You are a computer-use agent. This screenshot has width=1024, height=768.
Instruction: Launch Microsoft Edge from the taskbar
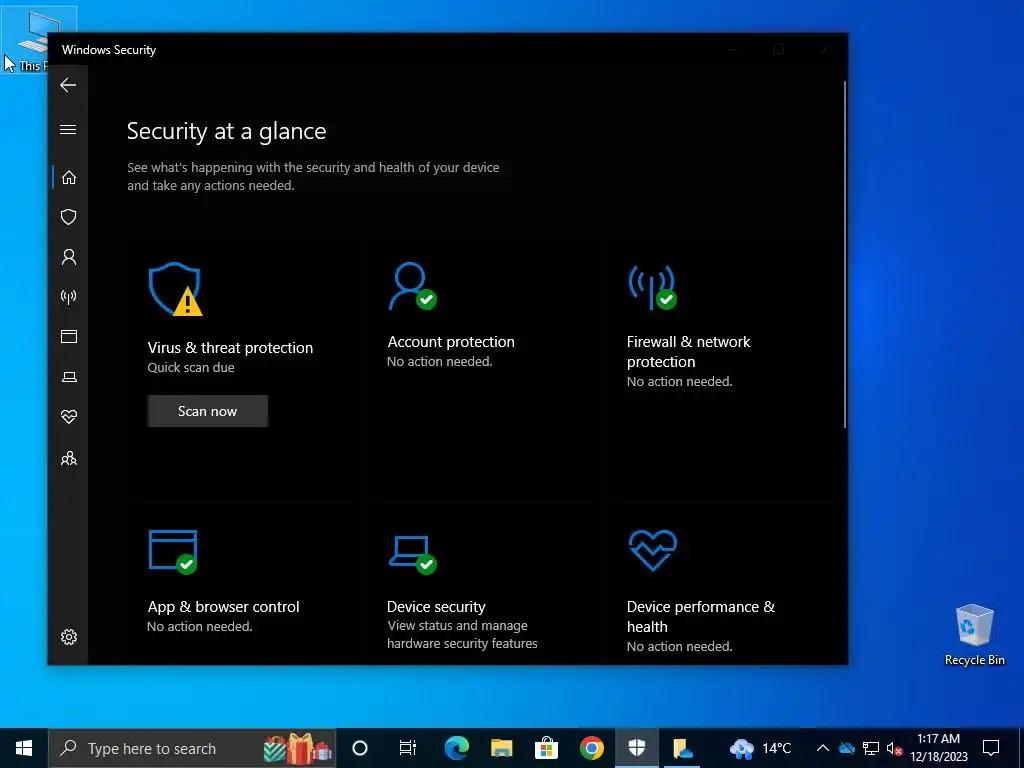(456, 748)
